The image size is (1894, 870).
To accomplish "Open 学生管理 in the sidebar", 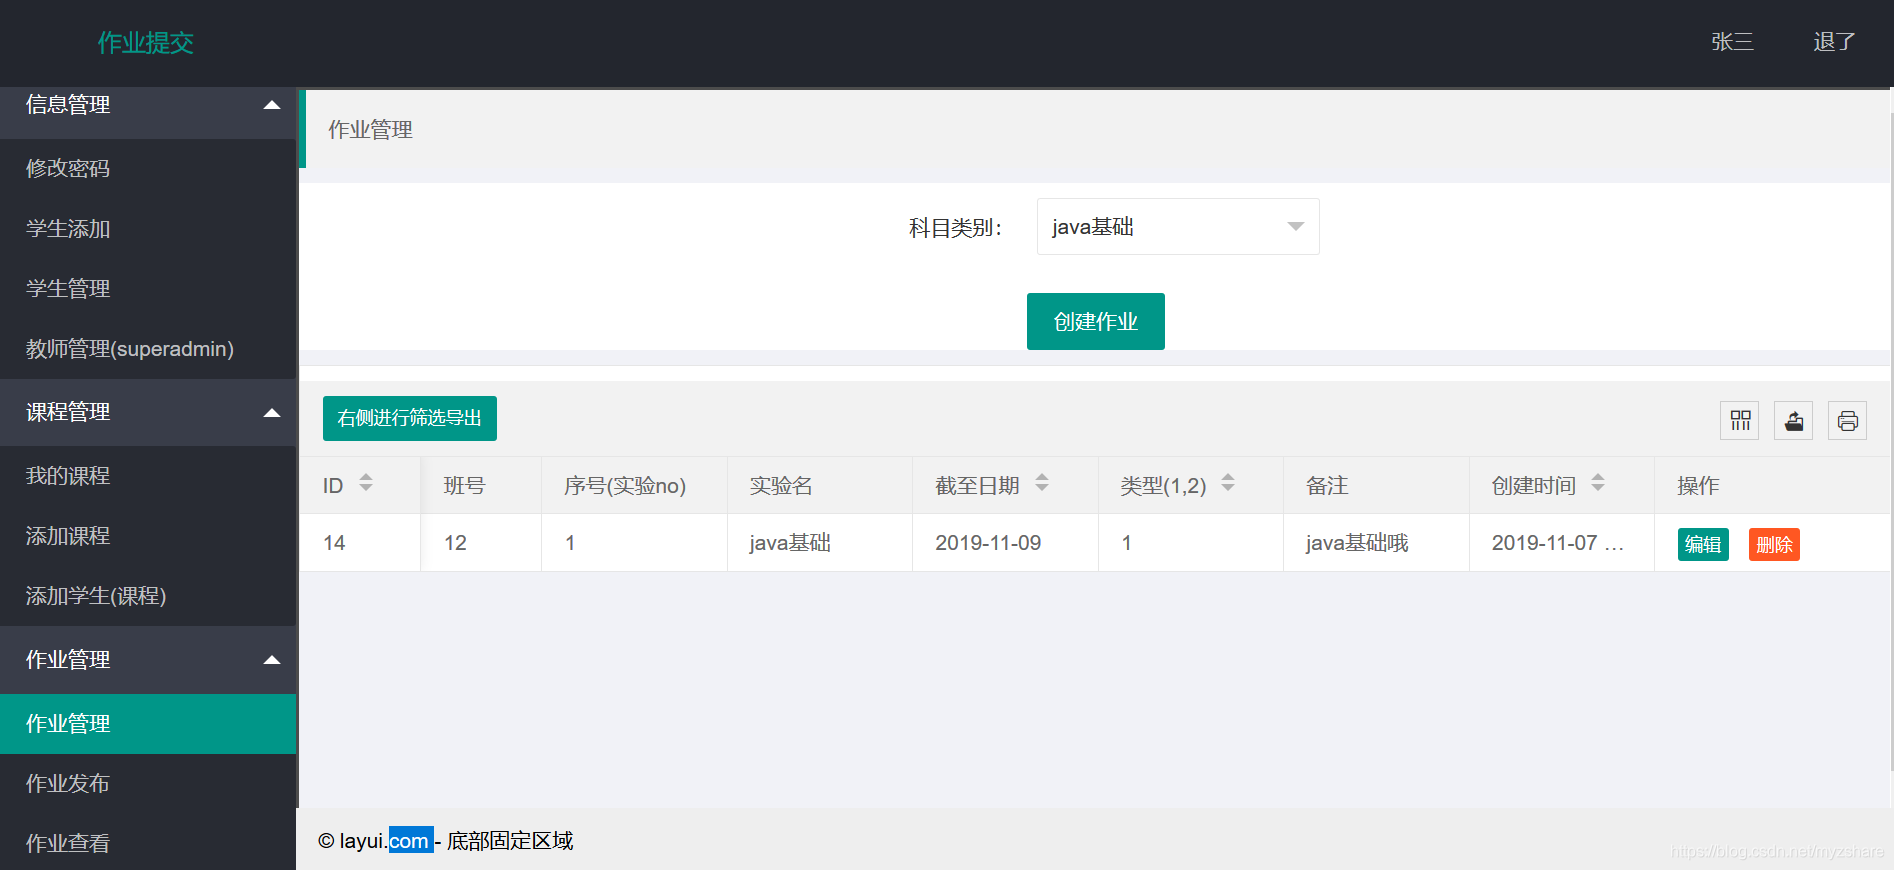I will 148,288.
